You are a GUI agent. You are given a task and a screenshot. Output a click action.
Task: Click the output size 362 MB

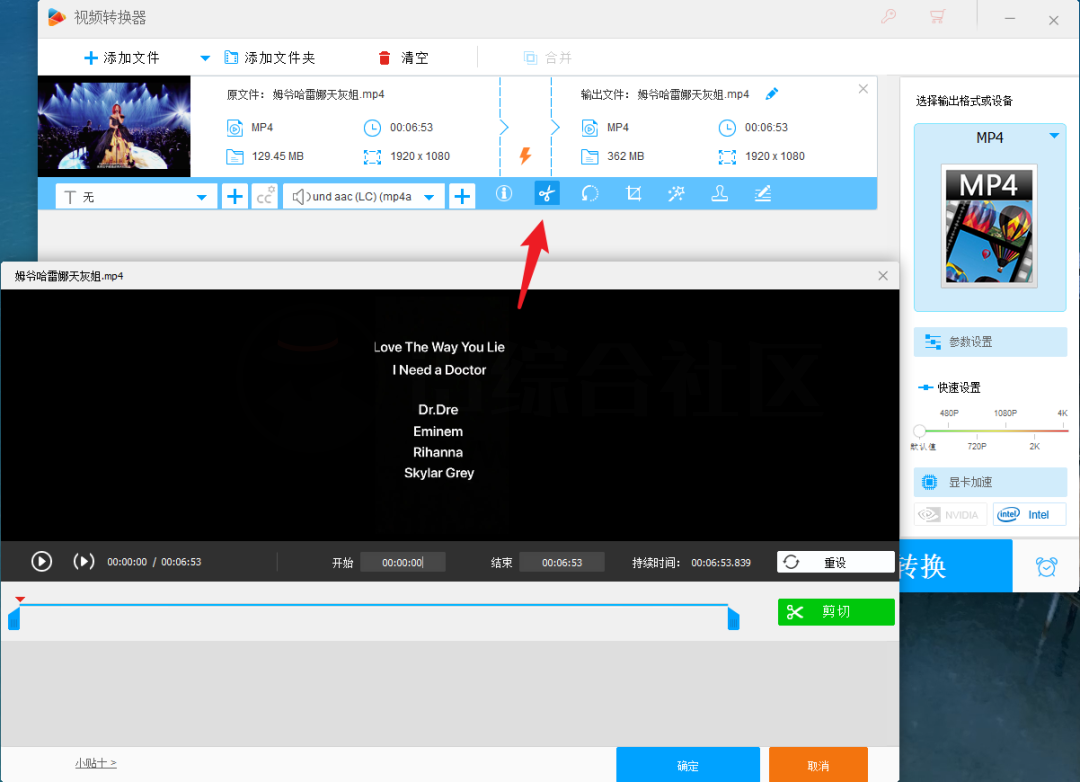tap(625, 156)
